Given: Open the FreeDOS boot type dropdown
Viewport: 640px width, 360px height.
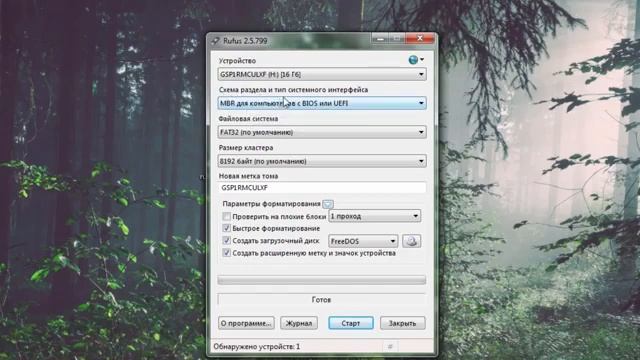Looking at the screenshot, I should coord(363,241).
